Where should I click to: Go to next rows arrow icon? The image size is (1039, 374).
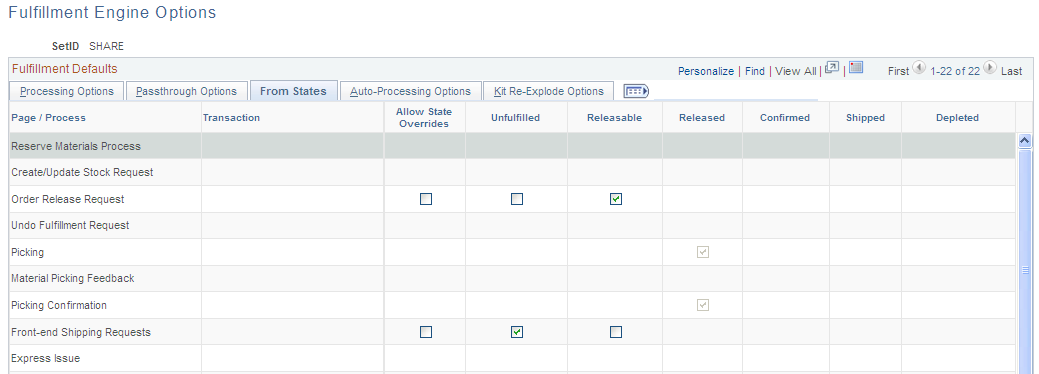coord(990,67)
